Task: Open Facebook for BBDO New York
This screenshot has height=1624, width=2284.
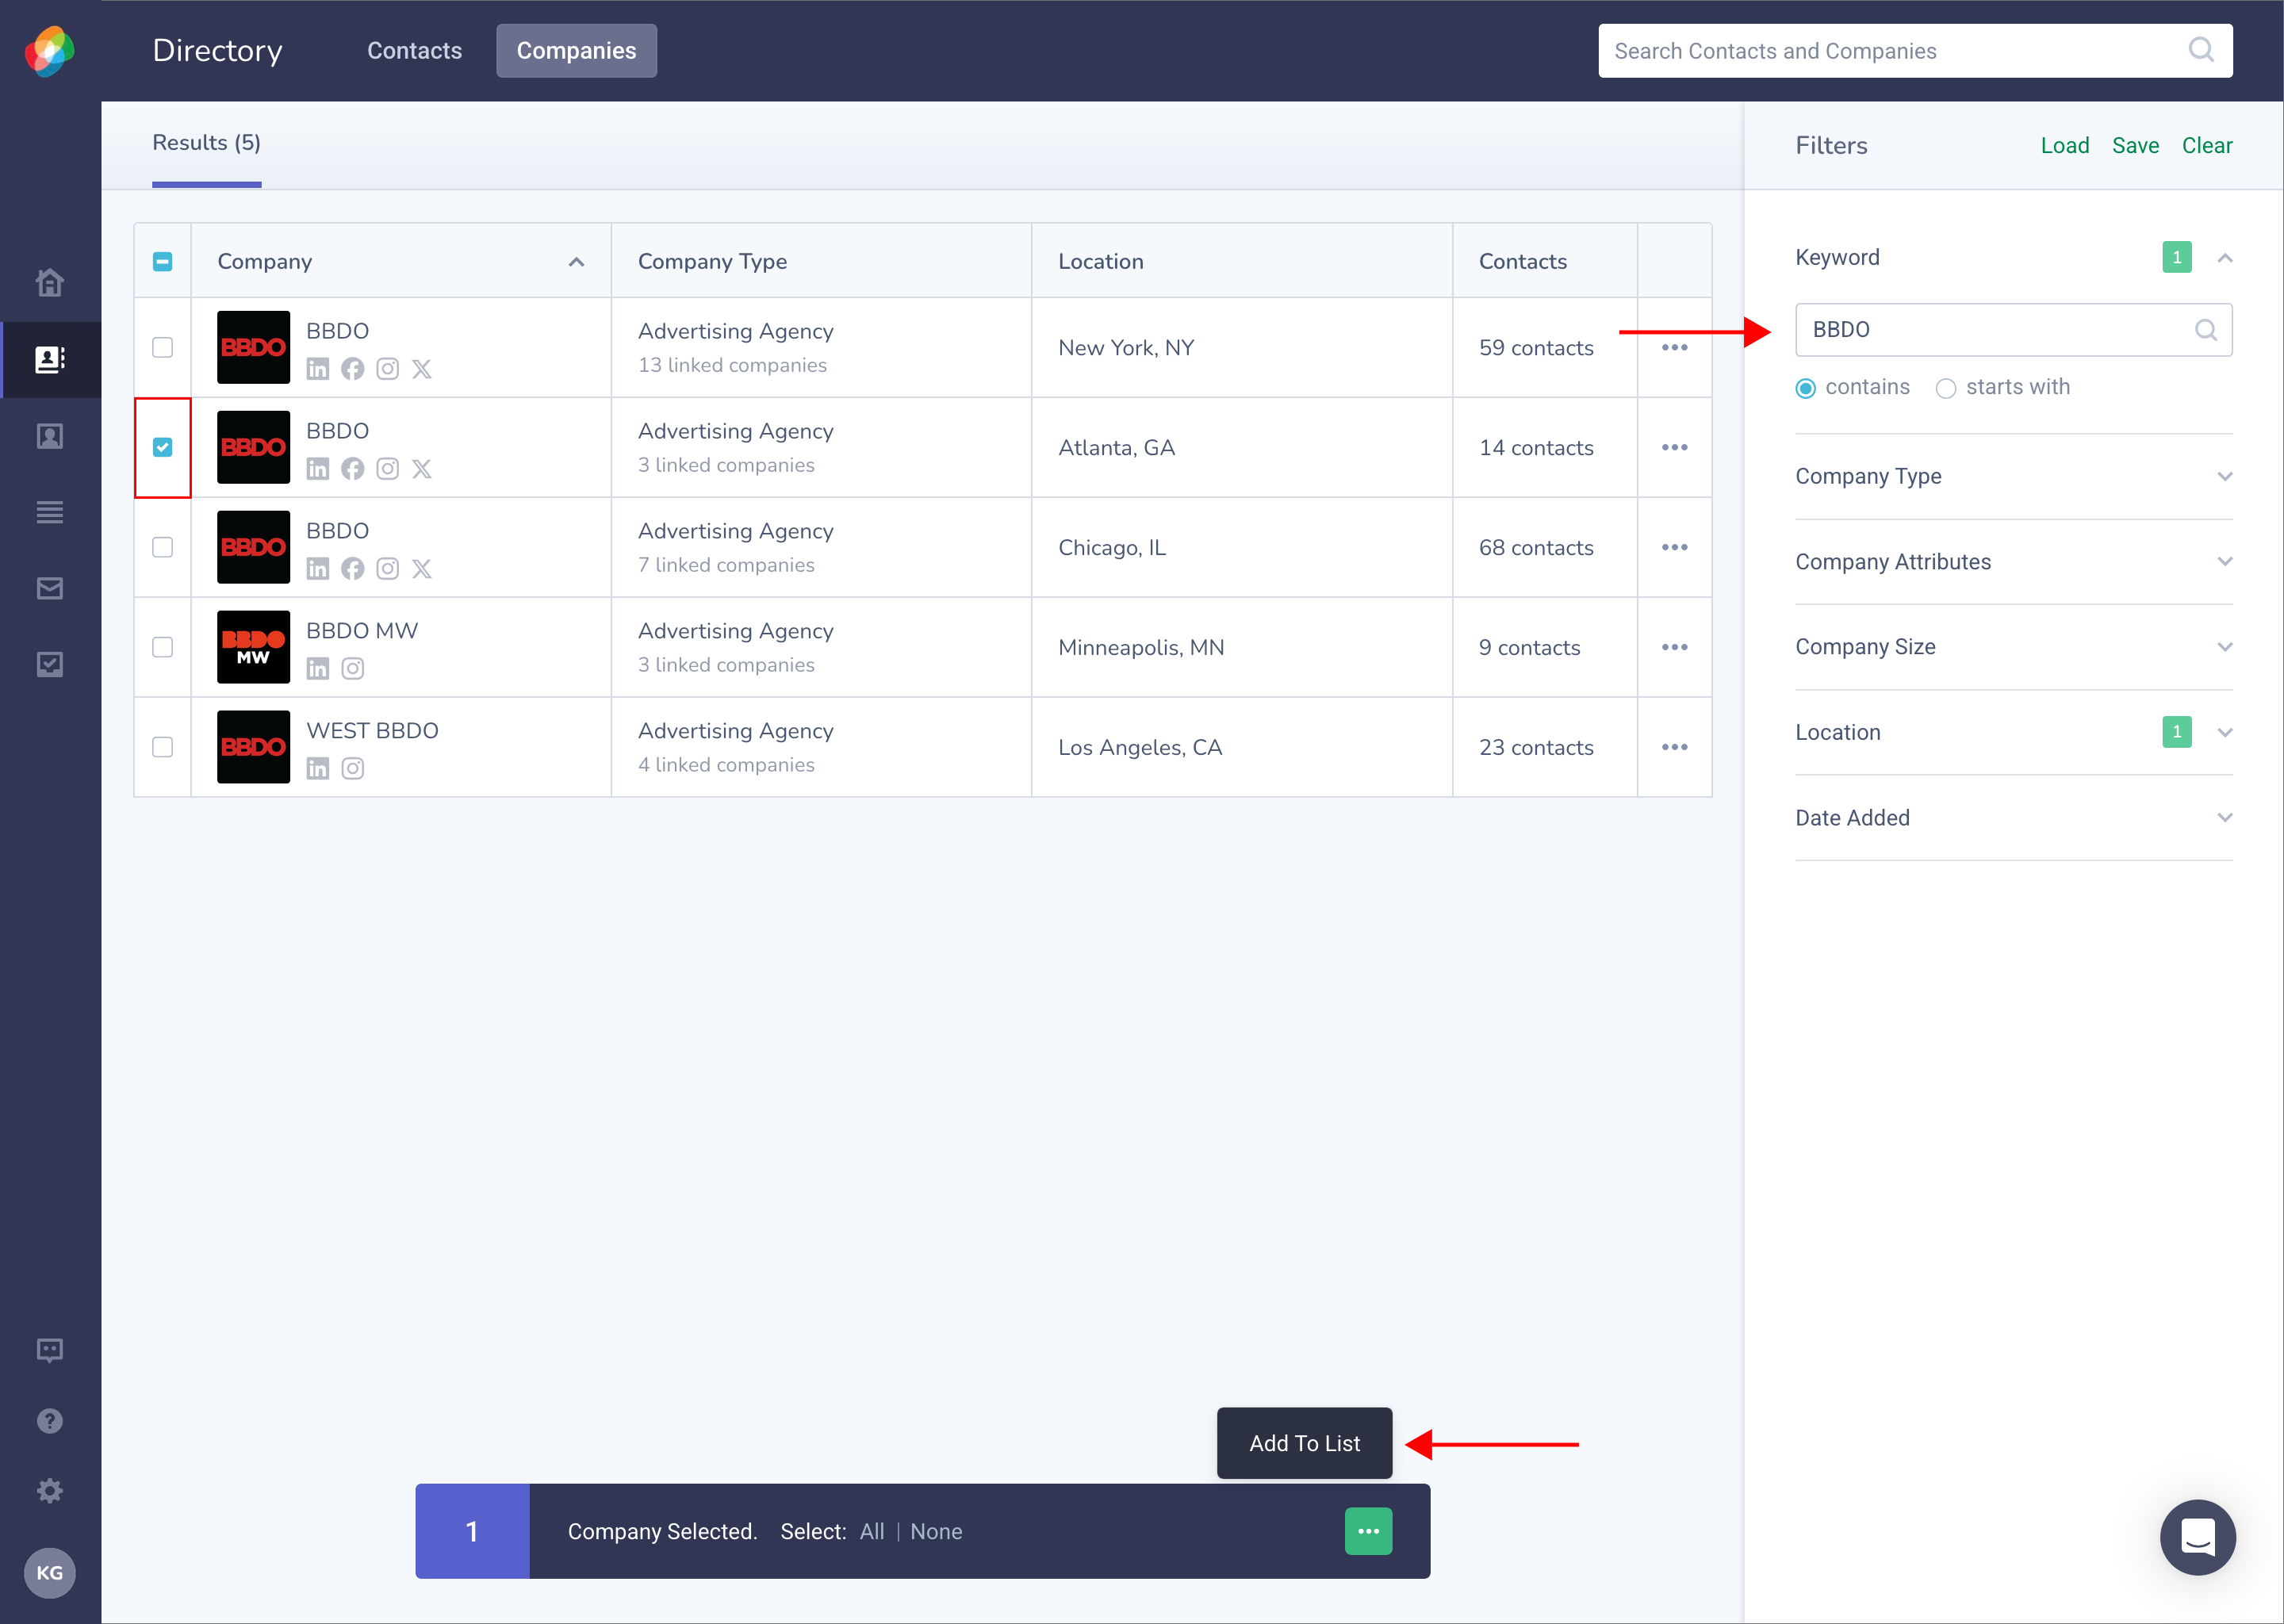Action: coord(352,369)
